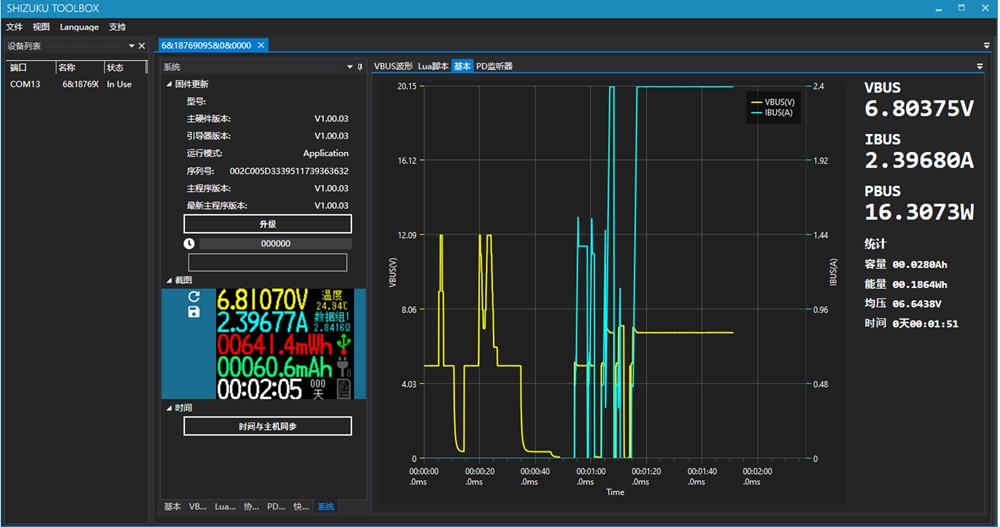Image resolution: width=1000 pixels, height=527 pixels.
Task: Collapse the 固件更新 section
Action: click(169, 84)
